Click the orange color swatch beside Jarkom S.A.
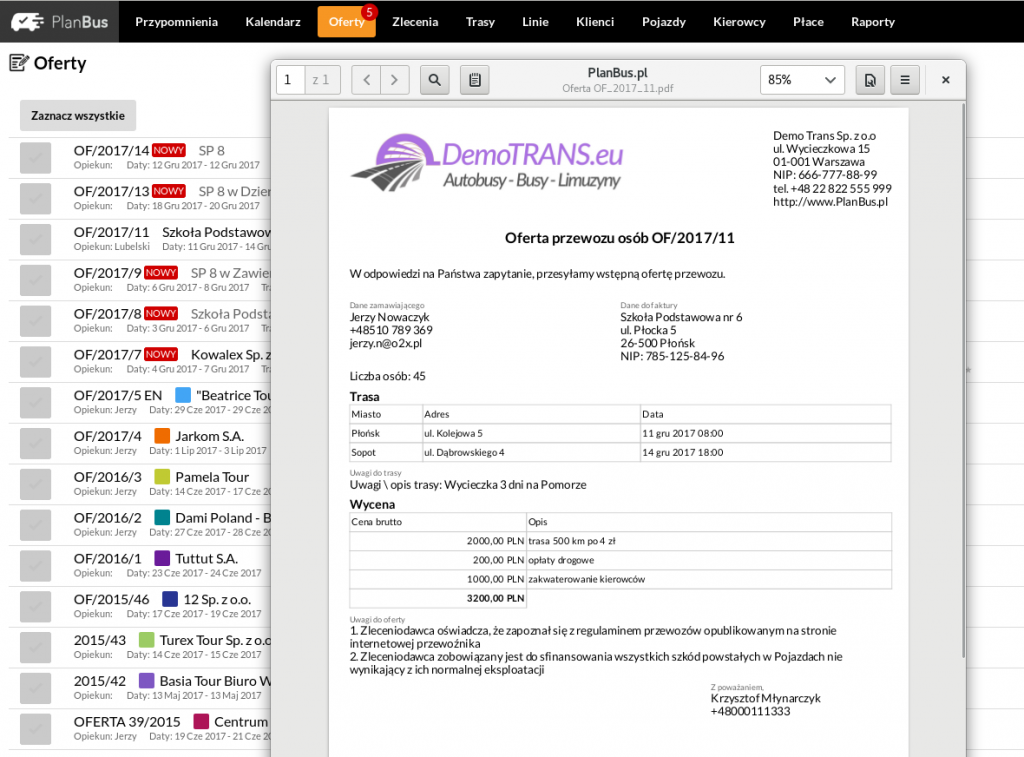The width and height of the screenshot is (1024, 757). pos(162,436)
